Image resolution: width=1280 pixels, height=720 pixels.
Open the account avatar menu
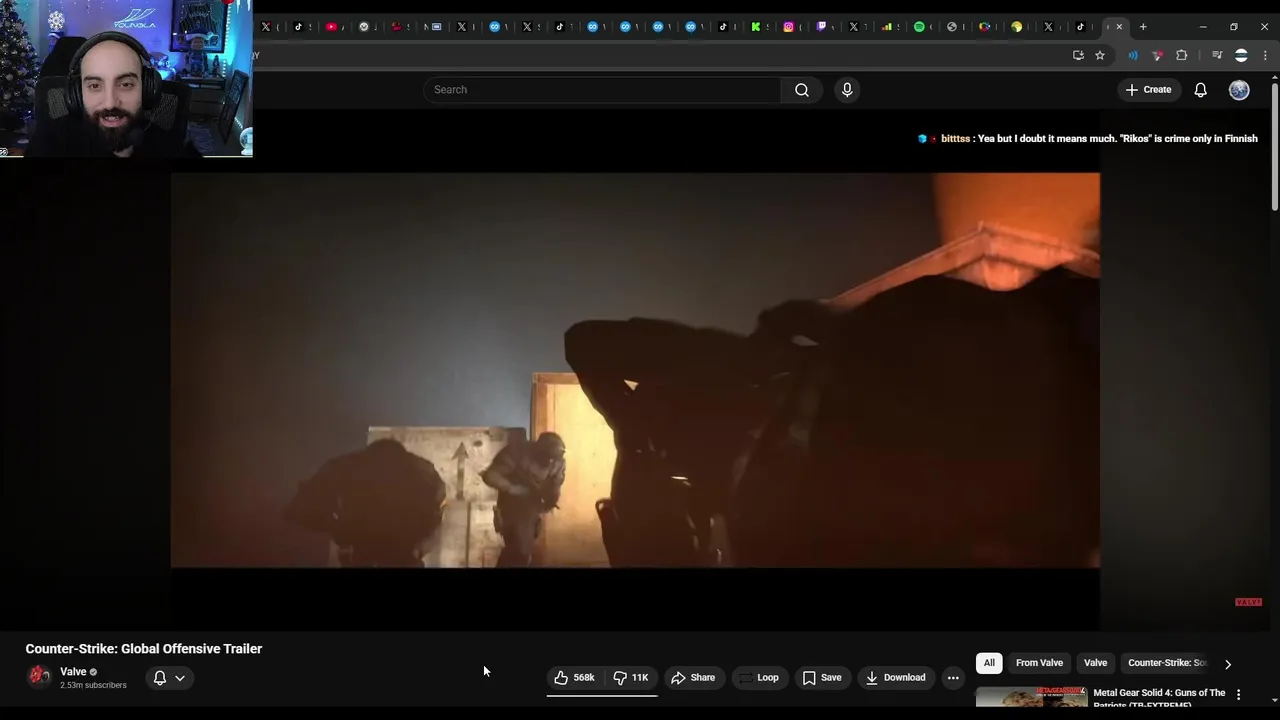click(1239, 90)
